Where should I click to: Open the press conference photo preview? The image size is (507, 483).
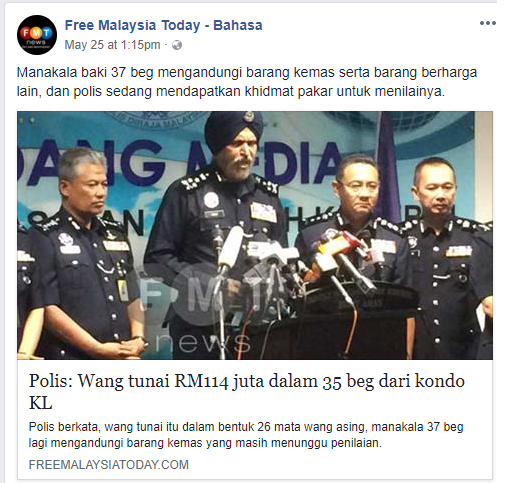point(255,235)
